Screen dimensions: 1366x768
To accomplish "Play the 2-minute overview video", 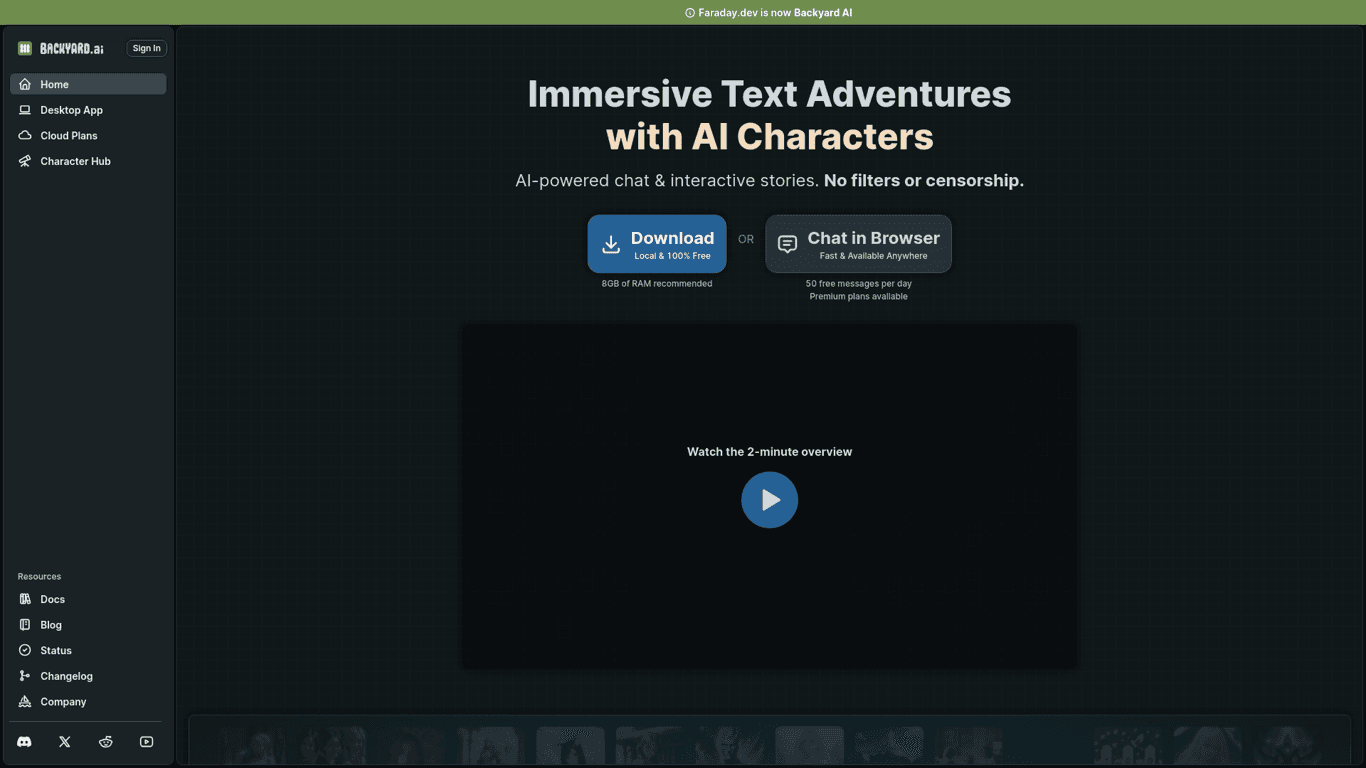I will (x=769, y=500).
